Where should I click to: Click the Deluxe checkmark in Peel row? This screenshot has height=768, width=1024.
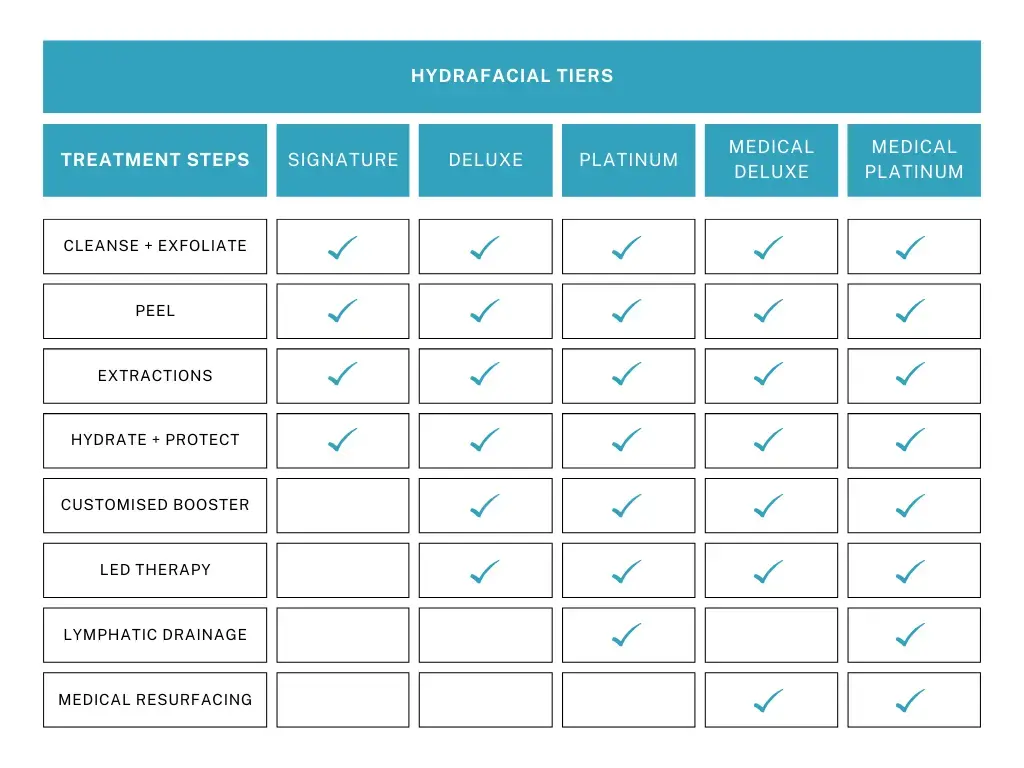tap(485, 311)
